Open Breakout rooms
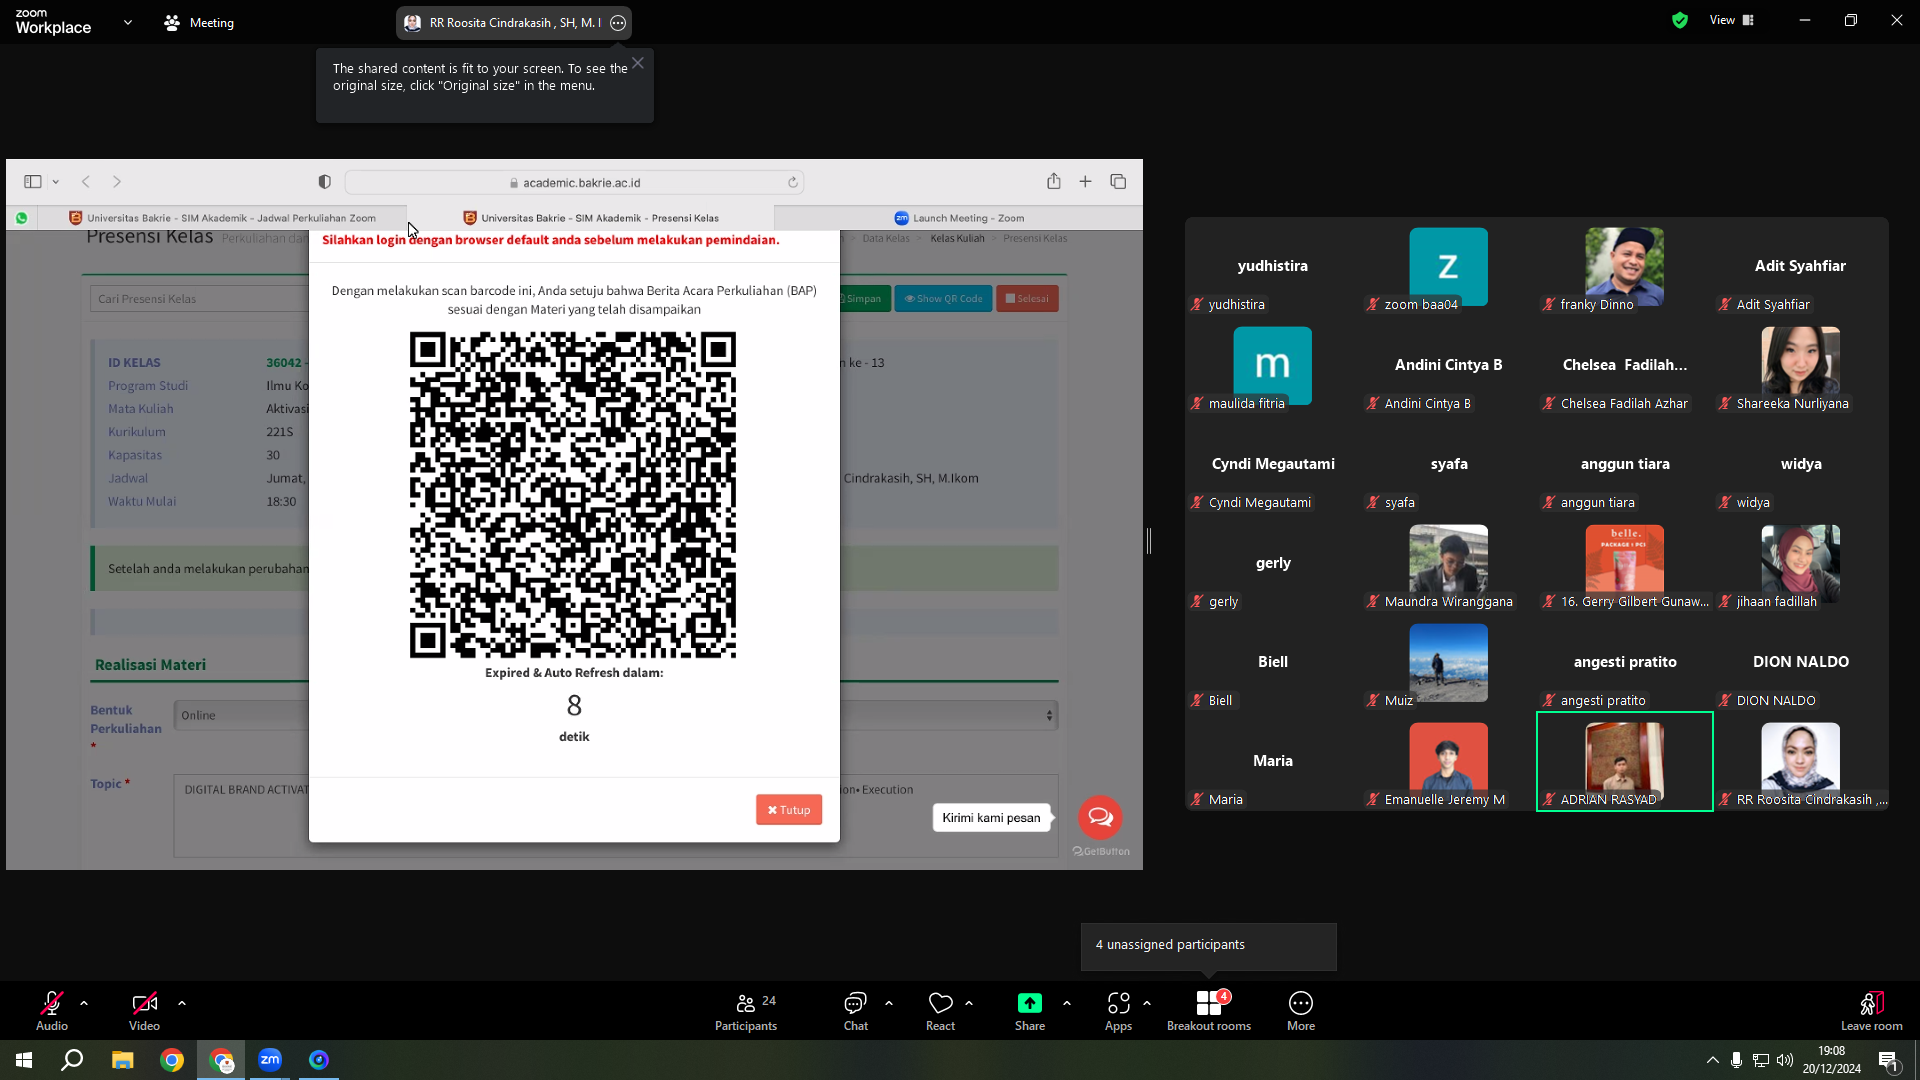 pyautogui.click(x=1209, y=1011)
